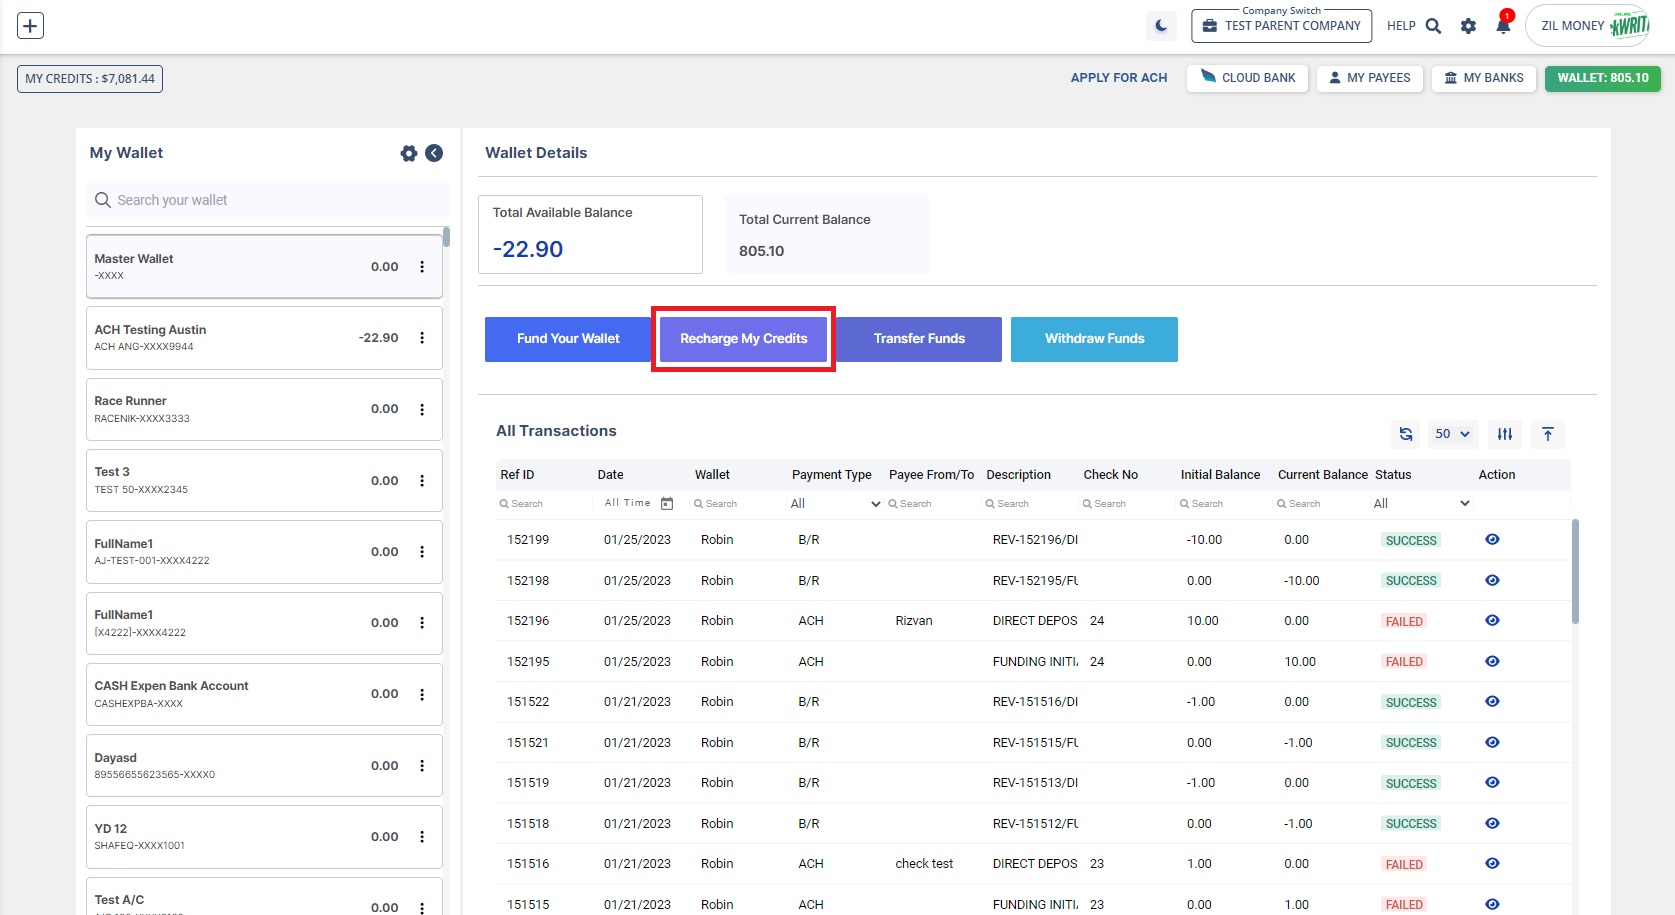Click the Recharge My Credits button
The width and height of the screenshot is (1675, 915).
(x=743, y=339)
